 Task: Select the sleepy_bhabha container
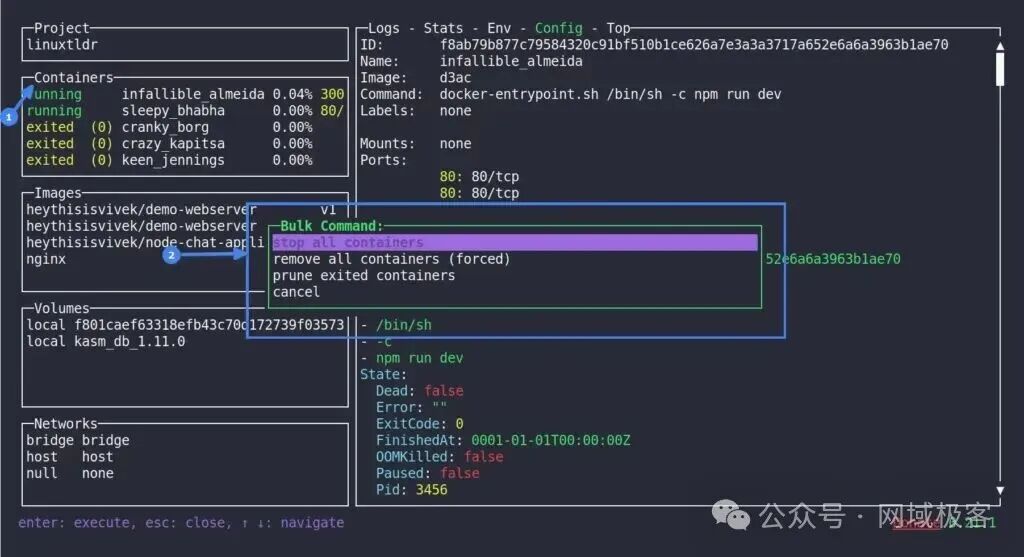tap(185, 110)
